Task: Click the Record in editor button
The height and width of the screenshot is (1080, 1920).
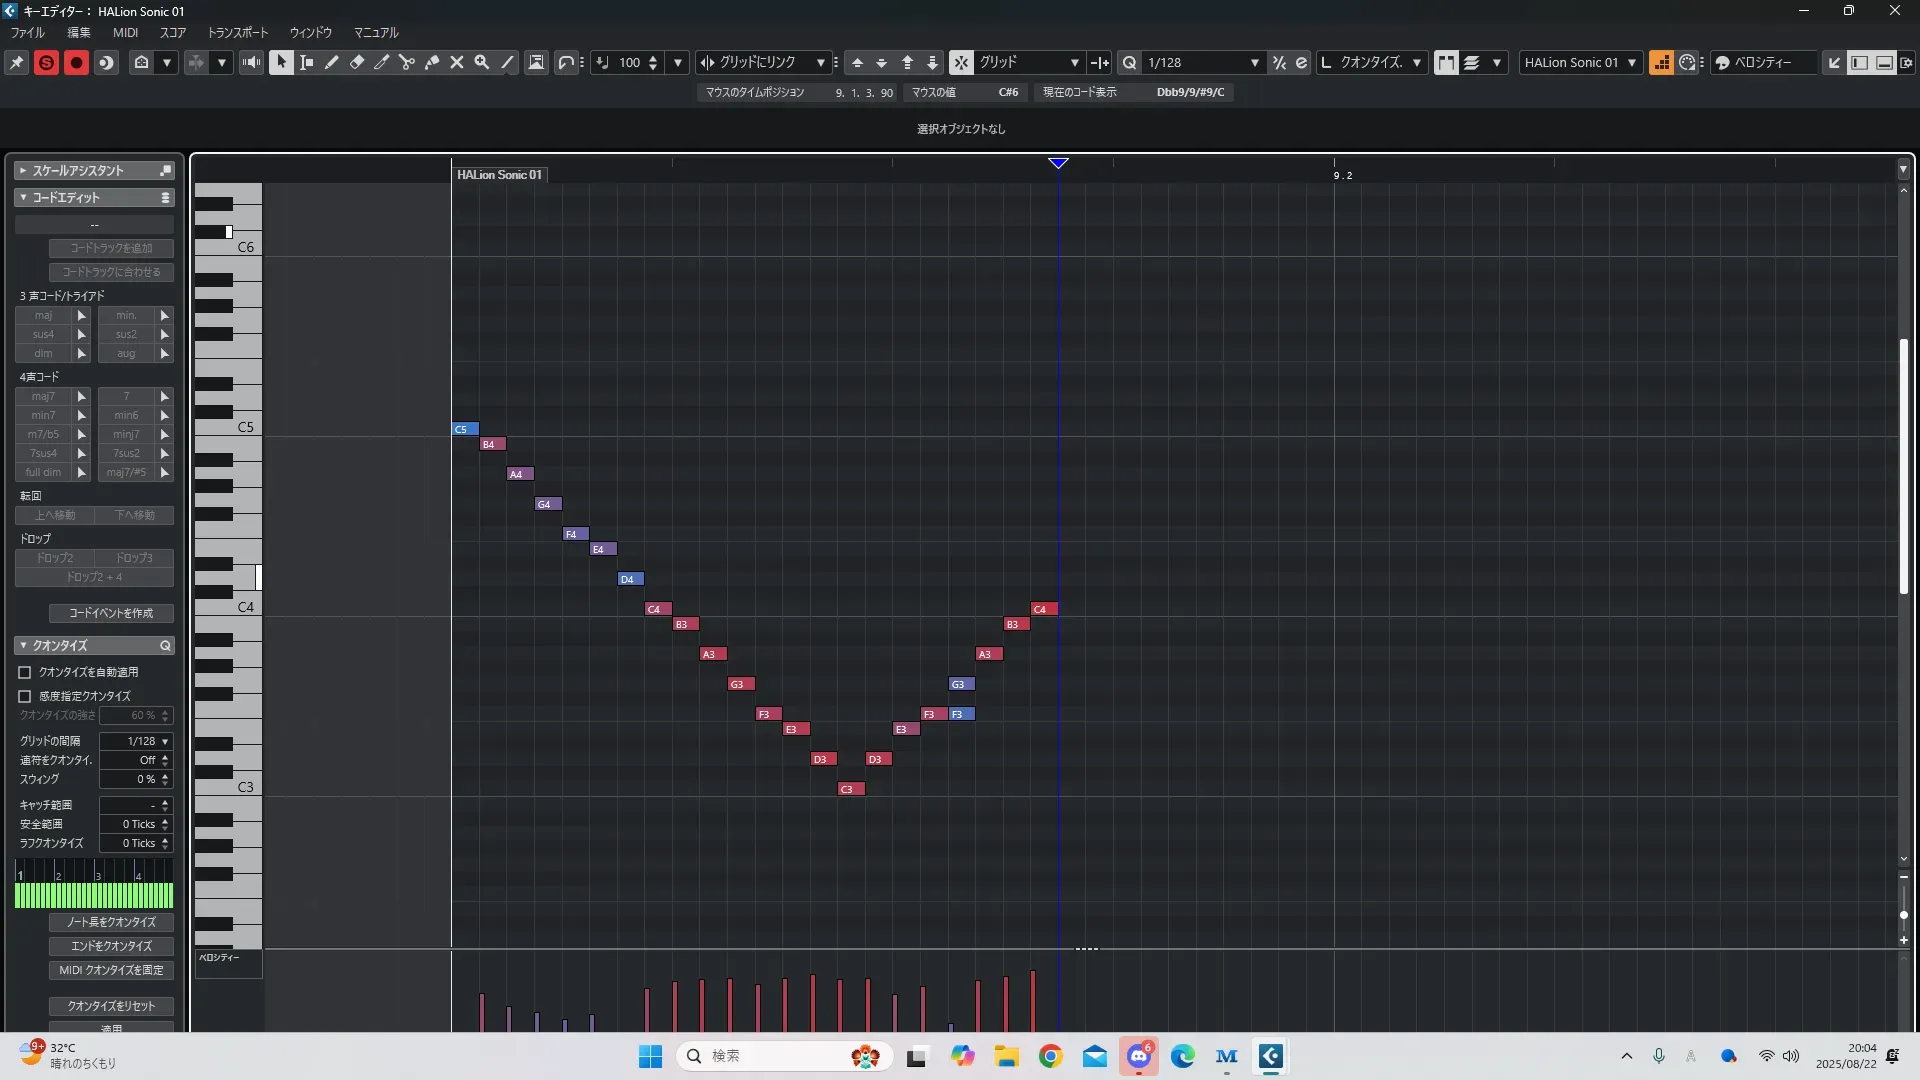Action: pyautogui.click(x=76, y=62)
